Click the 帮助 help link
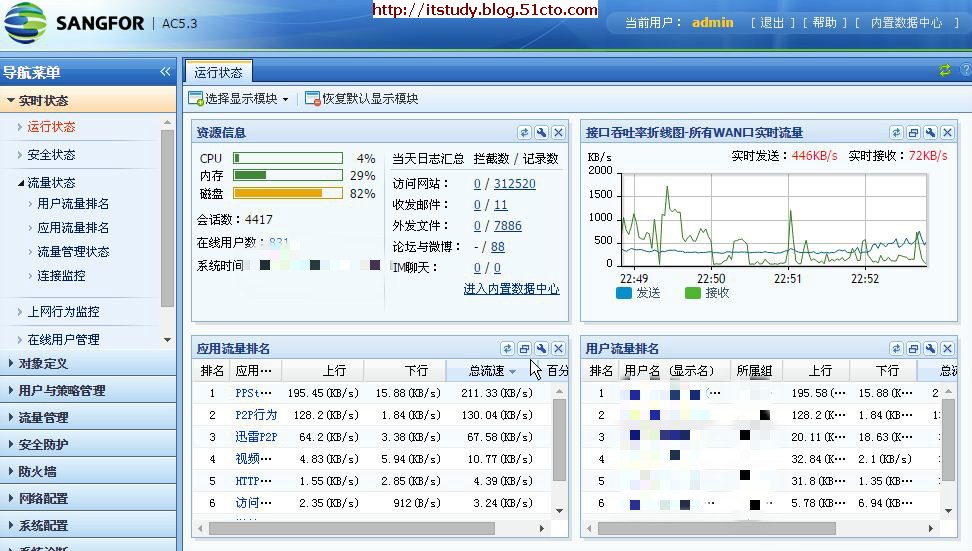Image resolution: width=972 pixels, height=551 pixels. coord(824,23)
